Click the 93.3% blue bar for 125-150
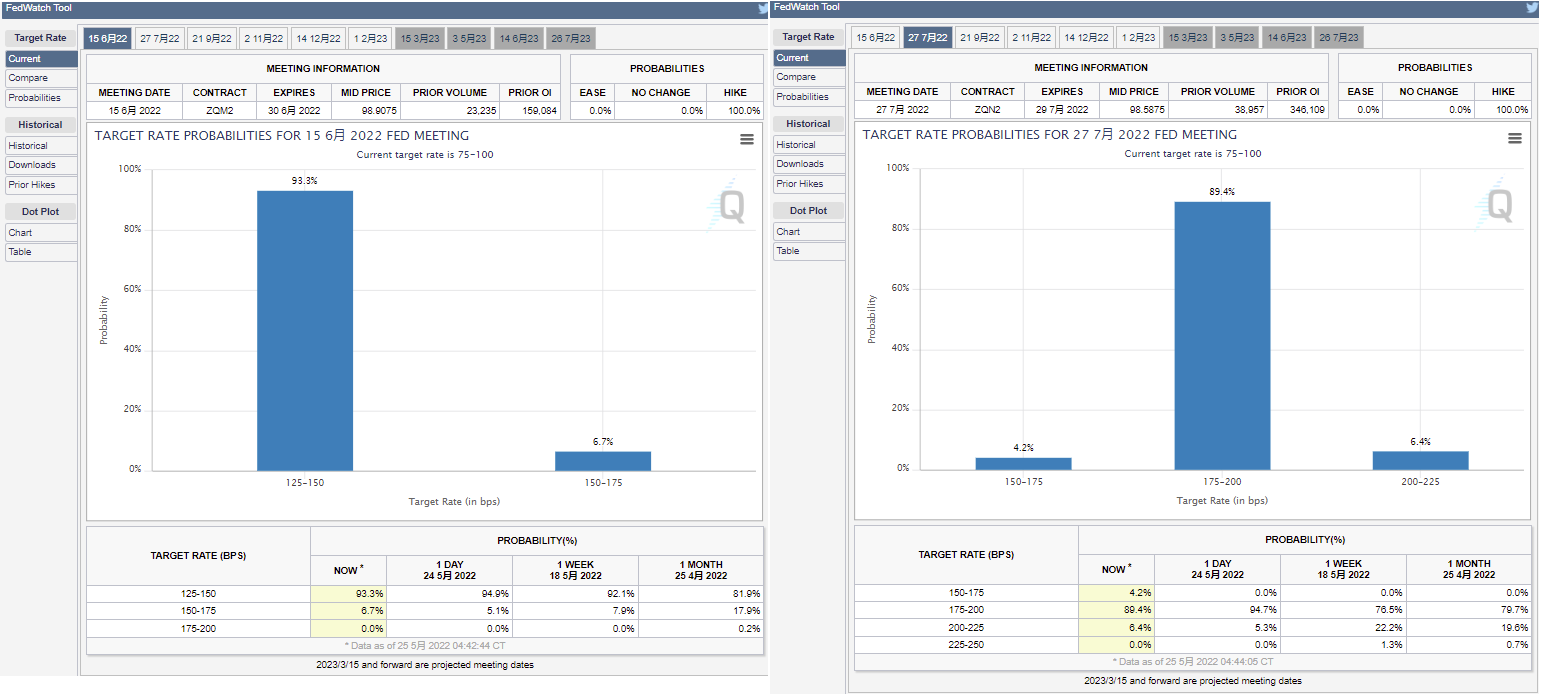Screen dimensions: 1547x694 [x=305, y=330]
